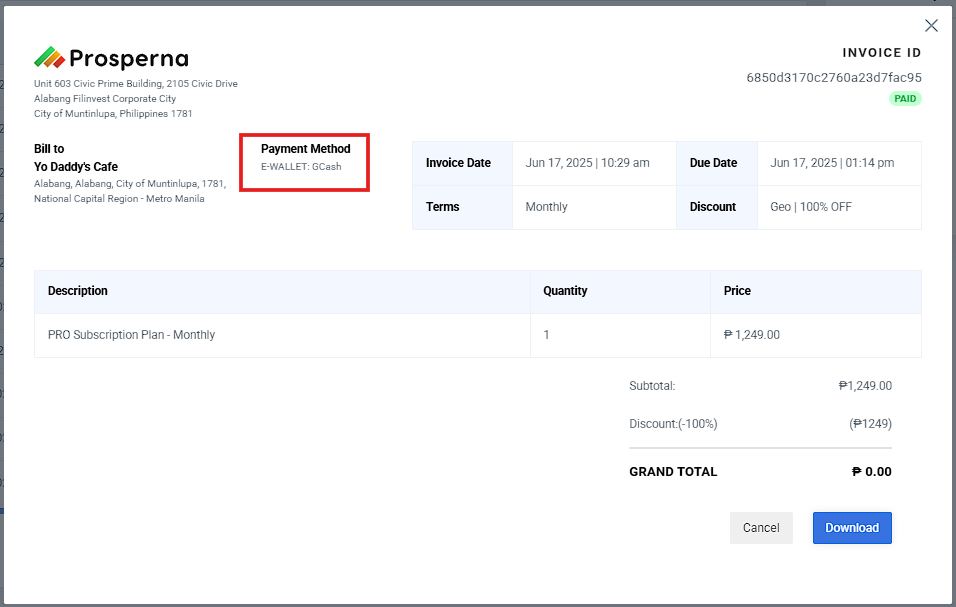Click the Invoice Date value

(587, 163)
